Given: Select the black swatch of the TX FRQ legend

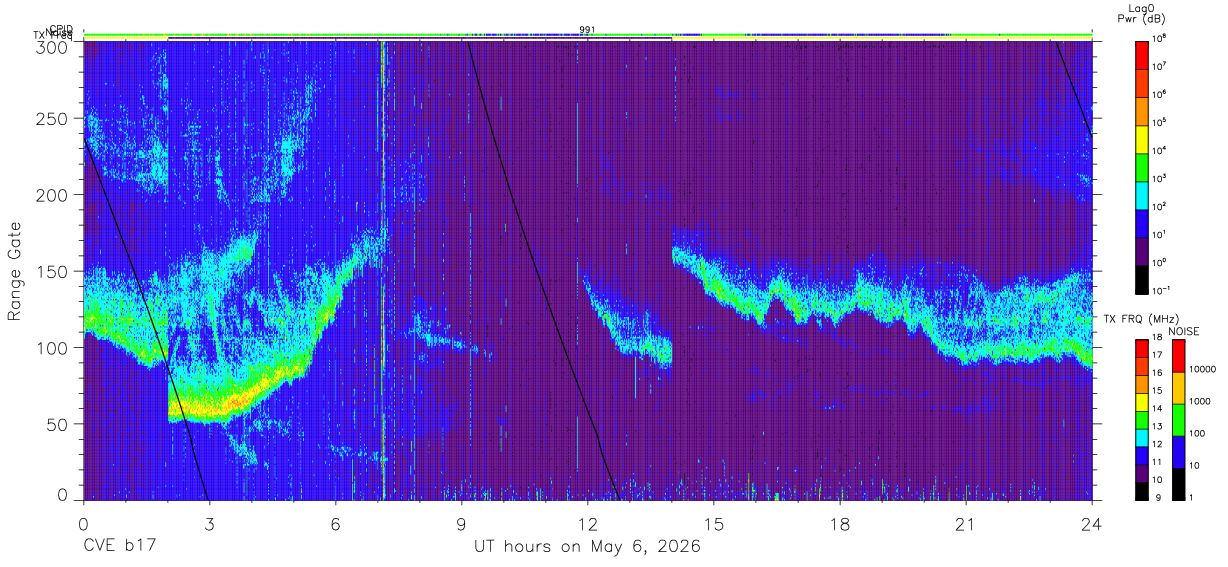Looking at the screenshot, I should [x=1141, y=491].
